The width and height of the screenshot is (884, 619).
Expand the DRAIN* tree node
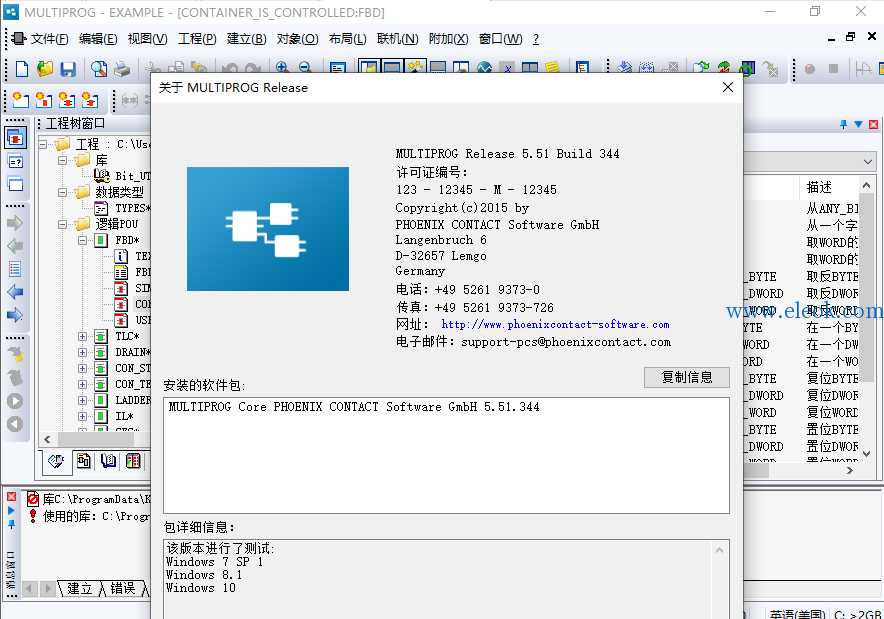coord(82,352)
